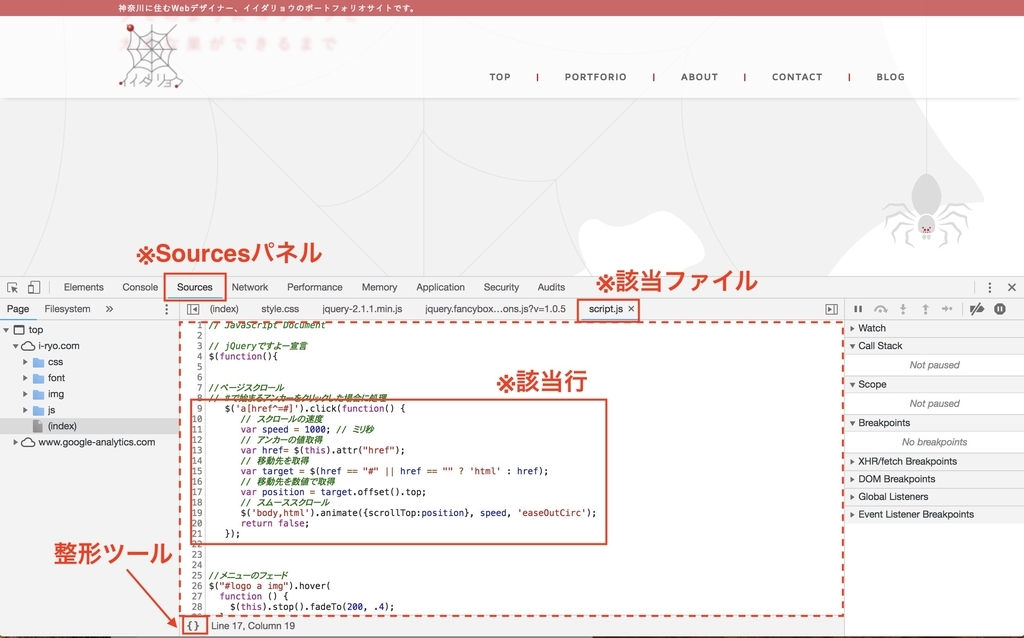The height and width of the screenshot is (638, 1024).
Task: Click the TOP navigation link
Action: click(x=500, y=77)
